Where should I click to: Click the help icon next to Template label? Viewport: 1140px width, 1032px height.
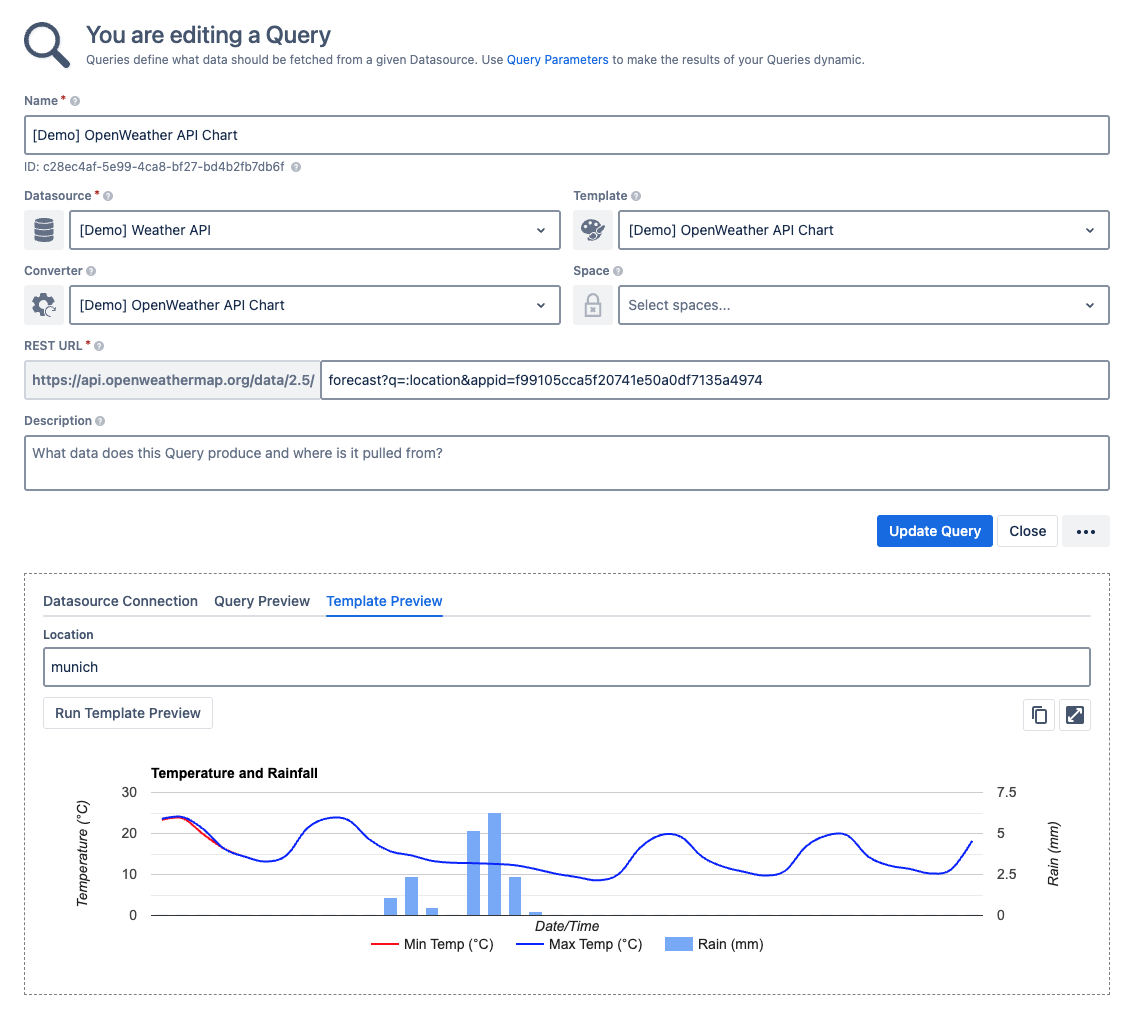tap(636, 196)
